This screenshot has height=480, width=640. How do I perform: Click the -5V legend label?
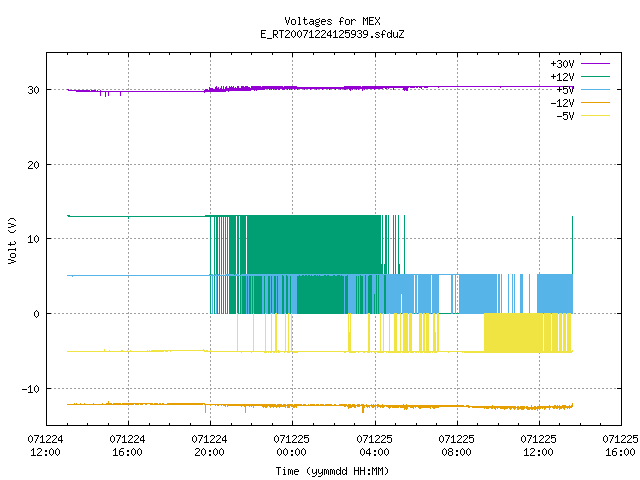(x=565, y=116)
